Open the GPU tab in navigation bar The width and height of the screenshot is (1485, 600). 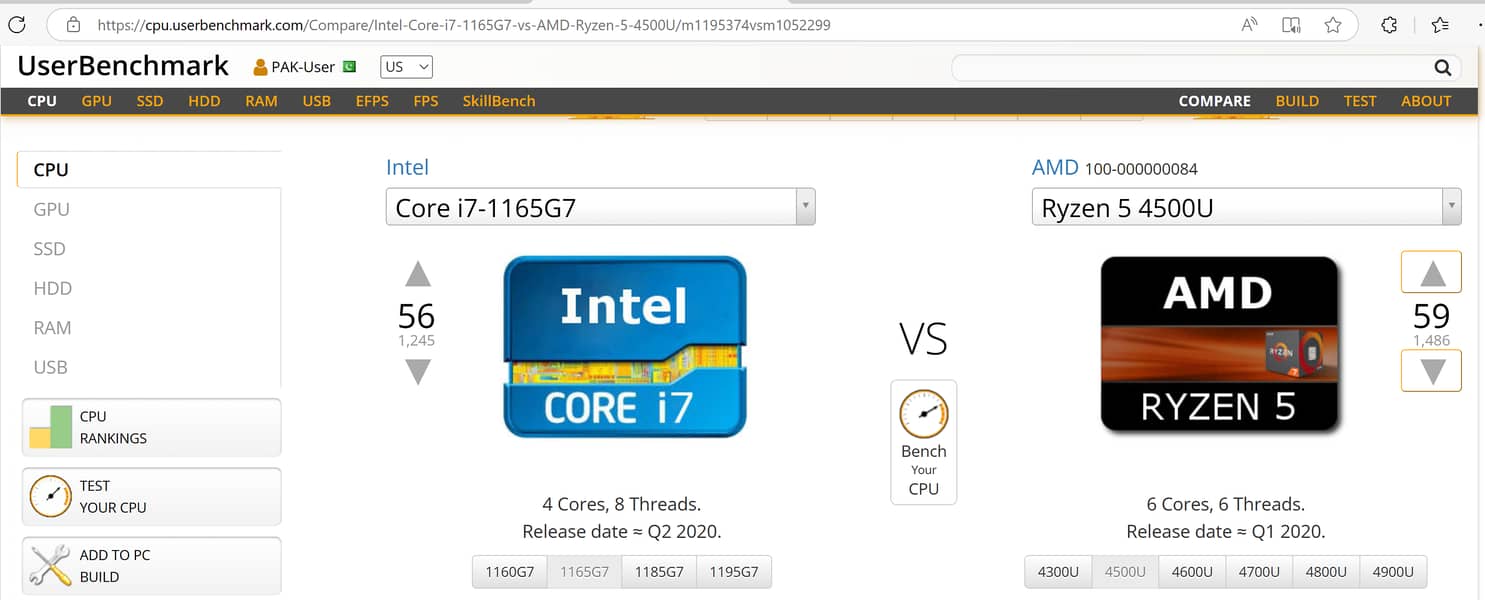(x=97, y=101)
